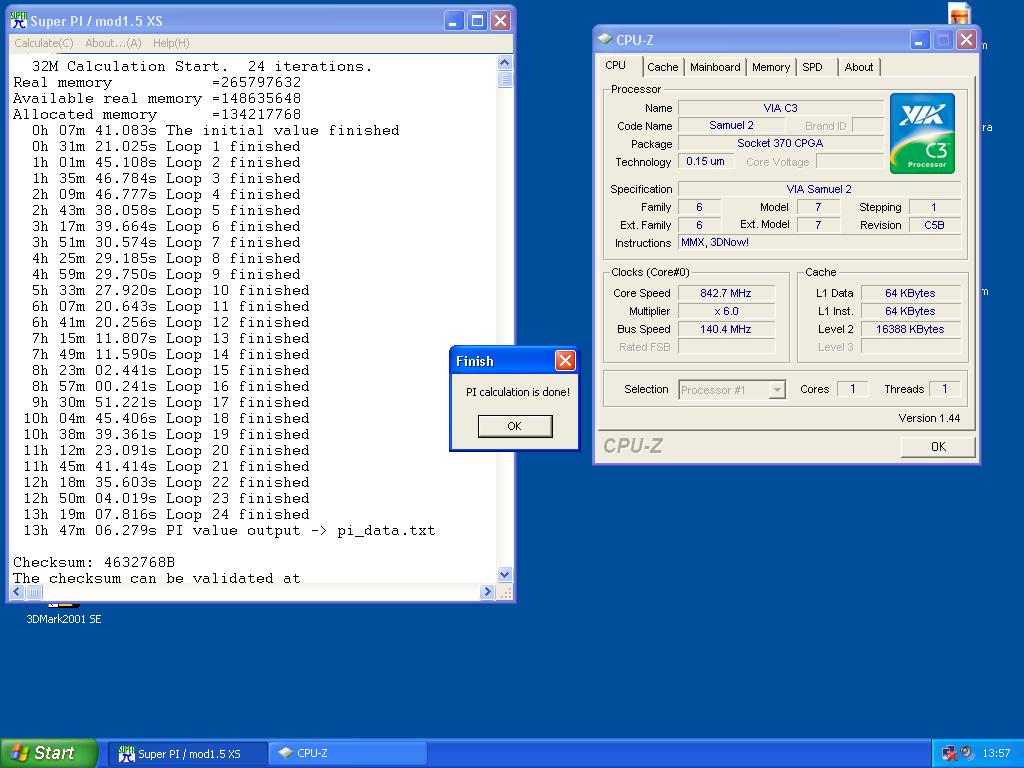The image size is (1024, 768).
Task: Click the L1 Inst. value 64 KBytes
Action: [x=910, y=312]
